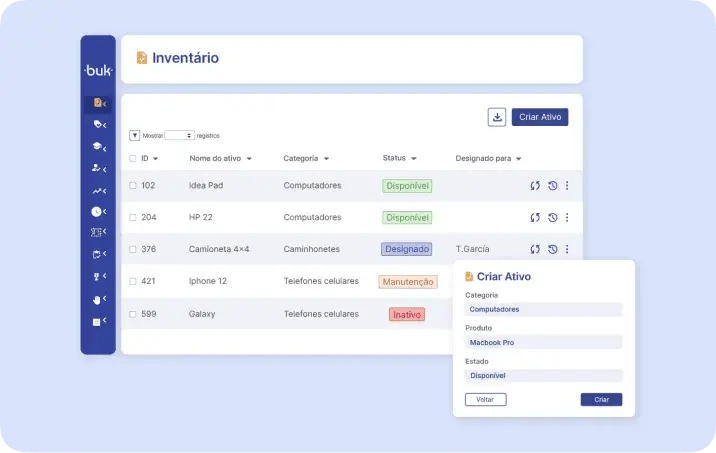Viewport: 716px width, 453px height.
Task: Click reassign arrows icon for Camioneta 4×4
Action: tap(535, 249)
